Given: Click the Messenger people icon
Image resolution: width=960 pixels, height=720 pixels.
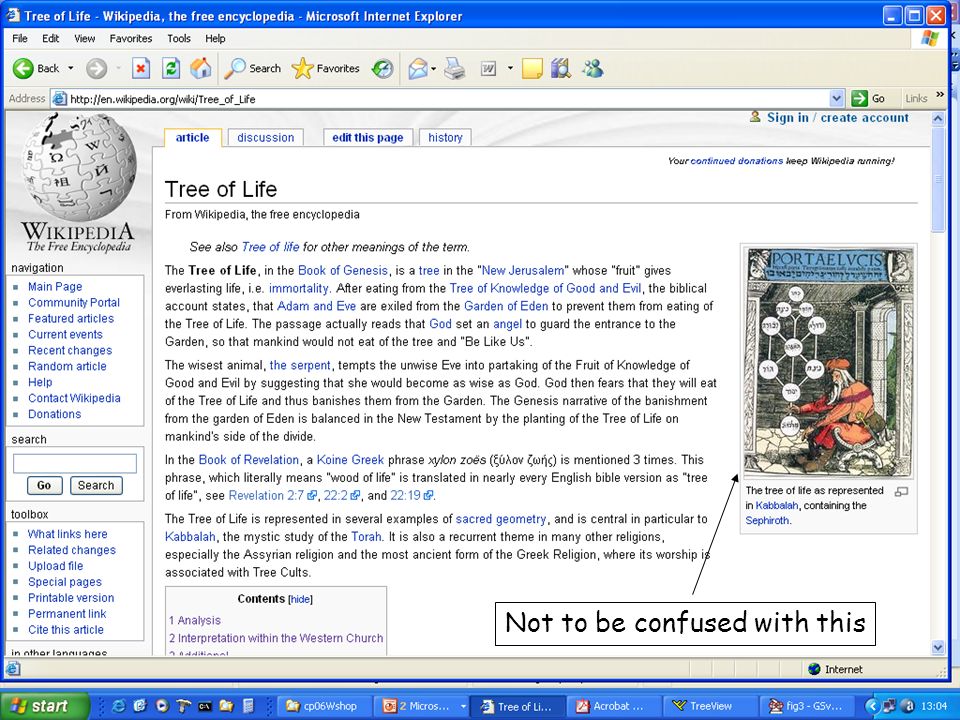Looking at the screenshot, I should [x=593, y=69].
